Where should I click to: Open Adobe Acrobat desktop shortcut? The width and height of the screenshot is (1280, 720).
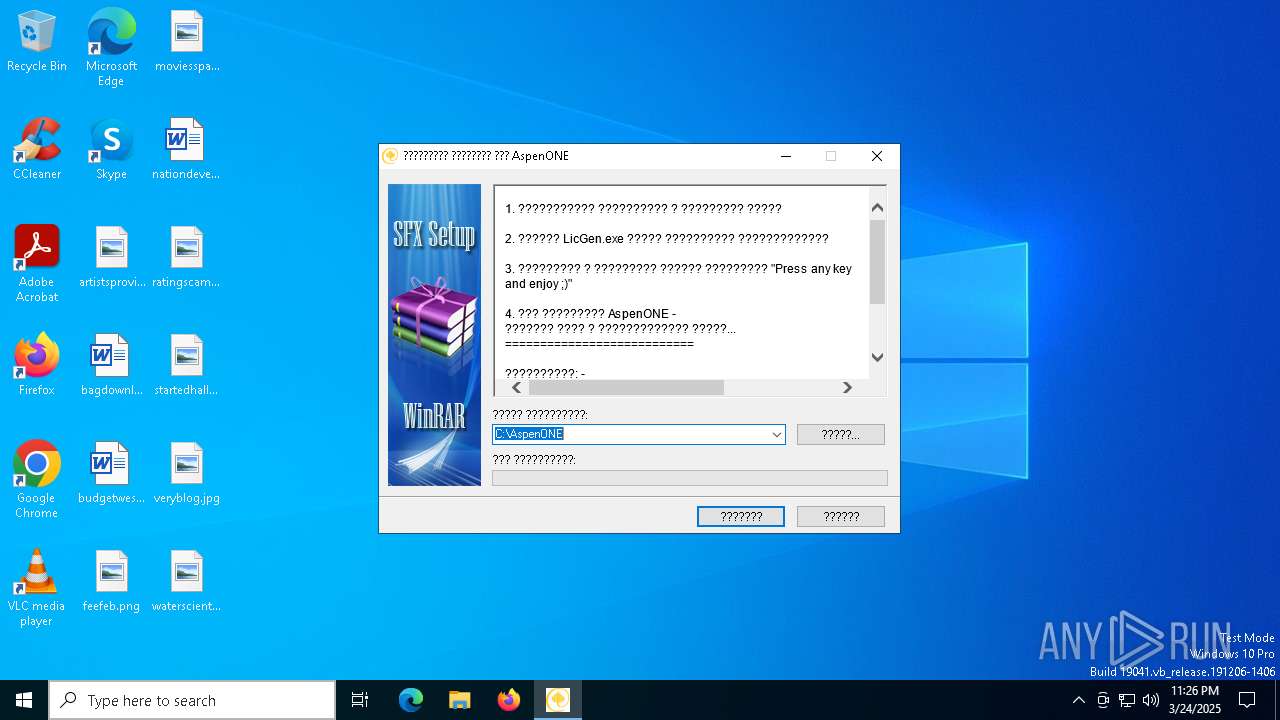coord(37,264)
